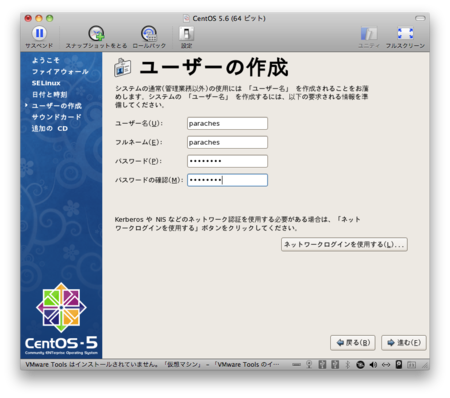Click the Suspend (サスペンド) pause icon
Image resolution: width=450 pixels, height=398 pixels.
pos(39,33)
